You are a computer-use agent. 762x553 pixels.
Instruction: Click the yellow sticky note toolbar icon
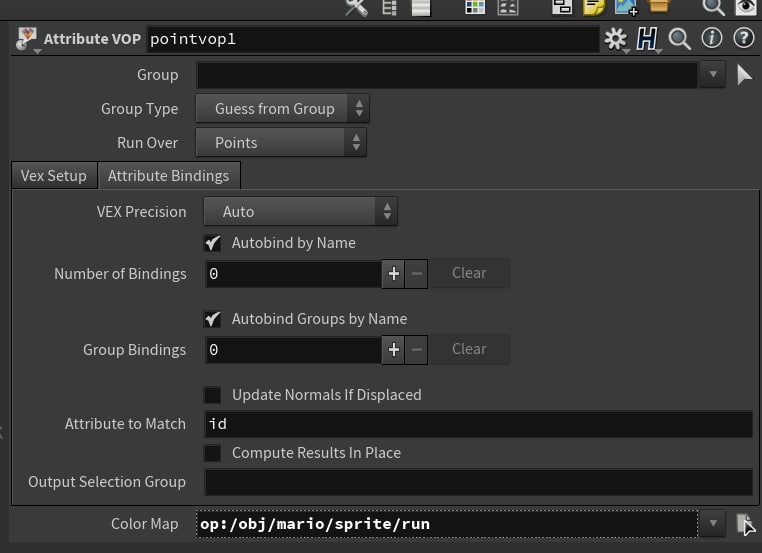point(594,7)
